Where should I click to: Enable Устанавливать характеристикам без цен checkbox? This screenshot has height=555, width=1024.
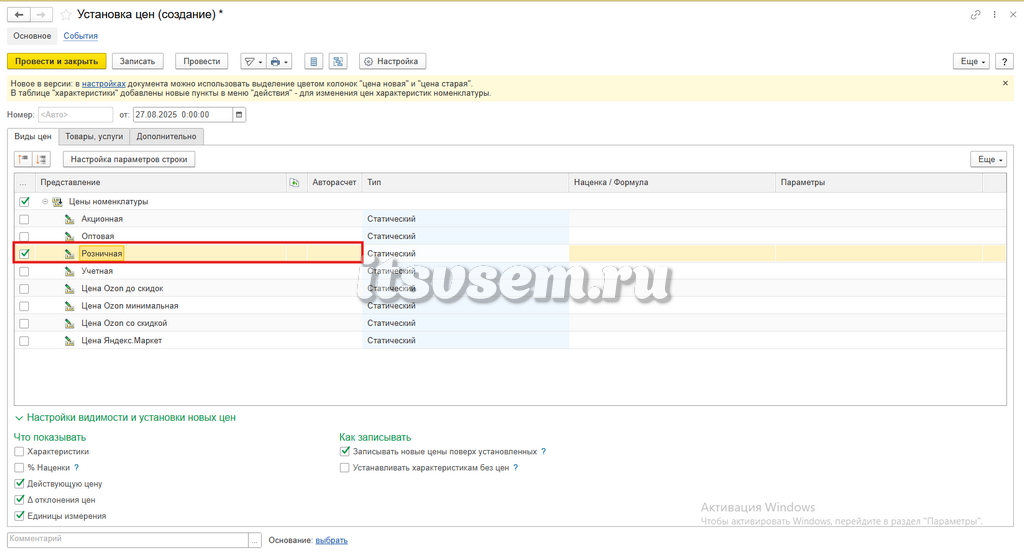coord(344,468)
